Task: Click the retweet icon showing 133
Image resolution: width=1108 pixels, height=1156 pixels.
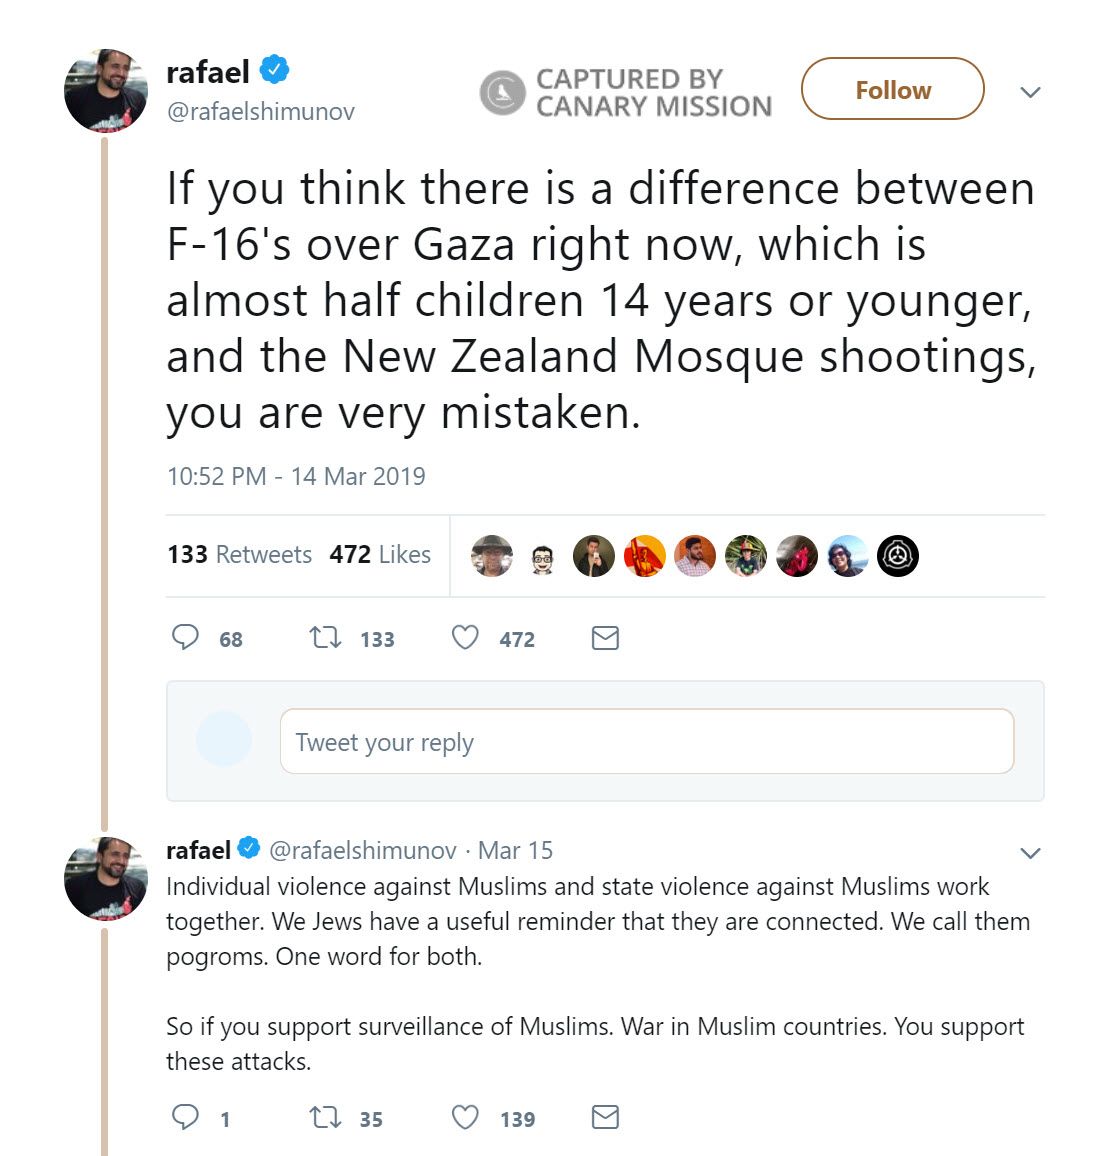Action: pyautogui.click(x=326, y=637)
